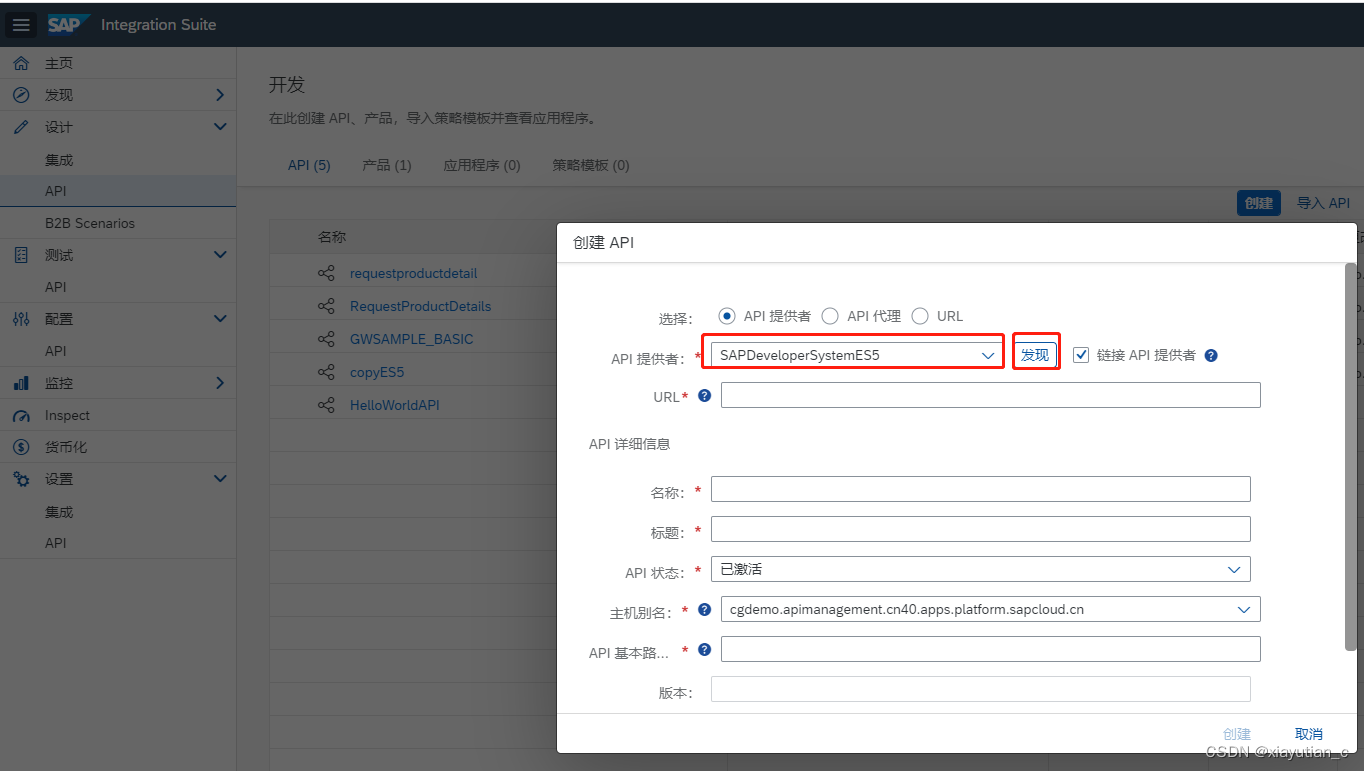The width and height of the screenshot is (1364, 771).
Task: Click the share icon beside GWSAMPLE_BASIC
Action: pyautogui.click(x=326, y=339)
